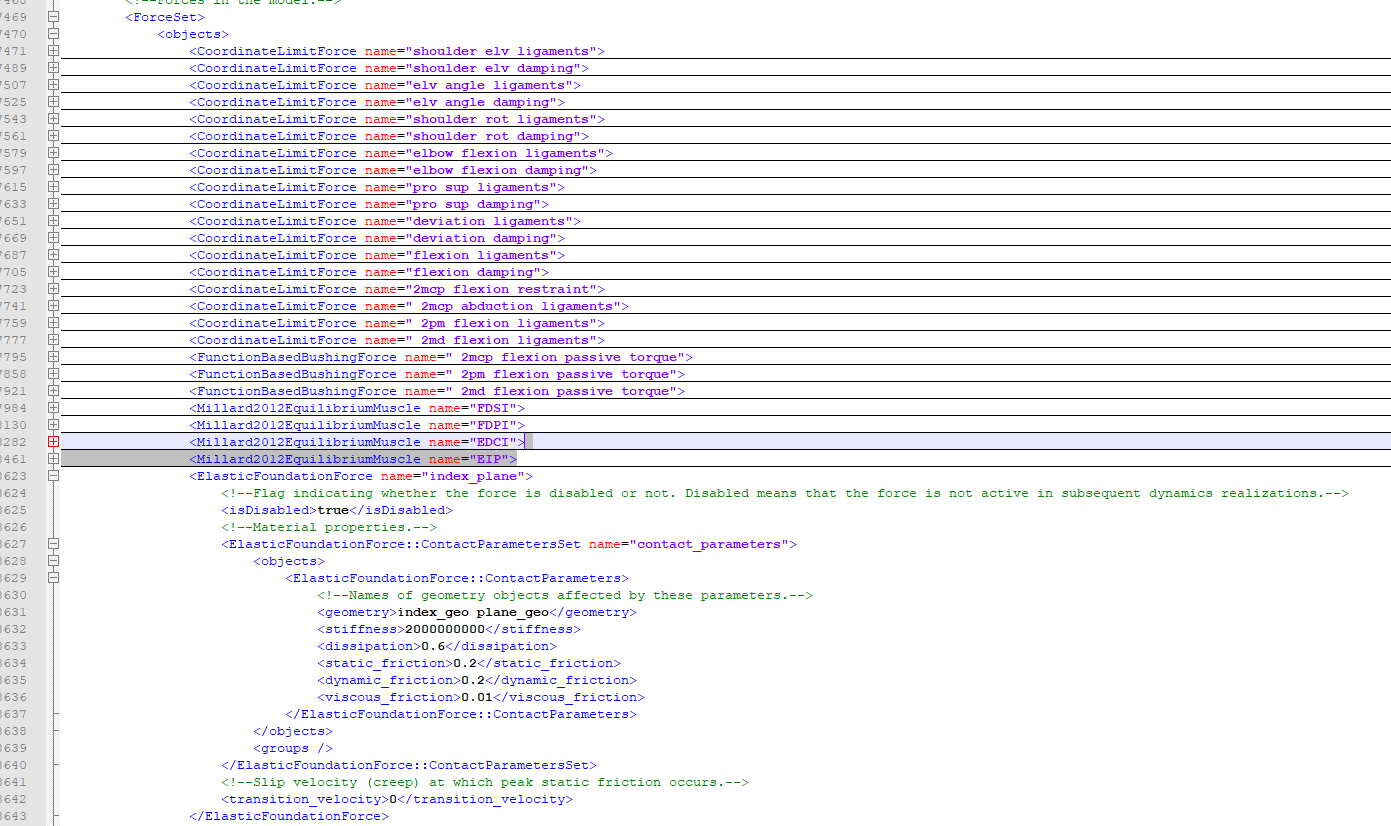This screenshot has width=1391, height=826.
Task: Expand the "2md flexion passive torque" fold marker
Action: pos(53,391)
